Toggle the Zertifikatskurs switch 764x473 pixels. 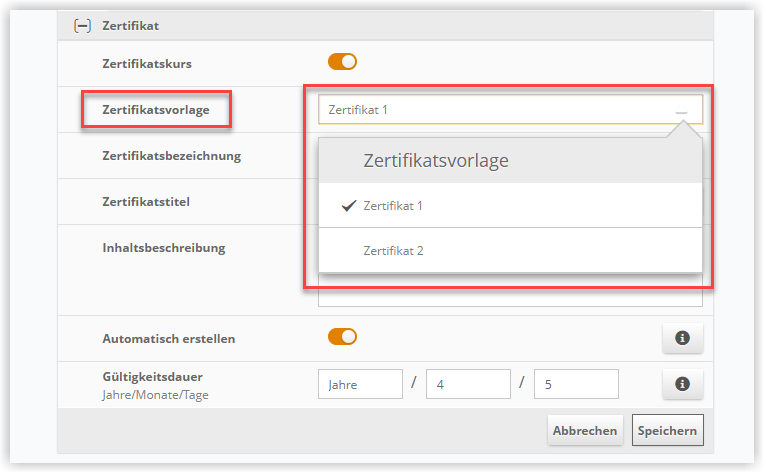click(x=342, y=62)
